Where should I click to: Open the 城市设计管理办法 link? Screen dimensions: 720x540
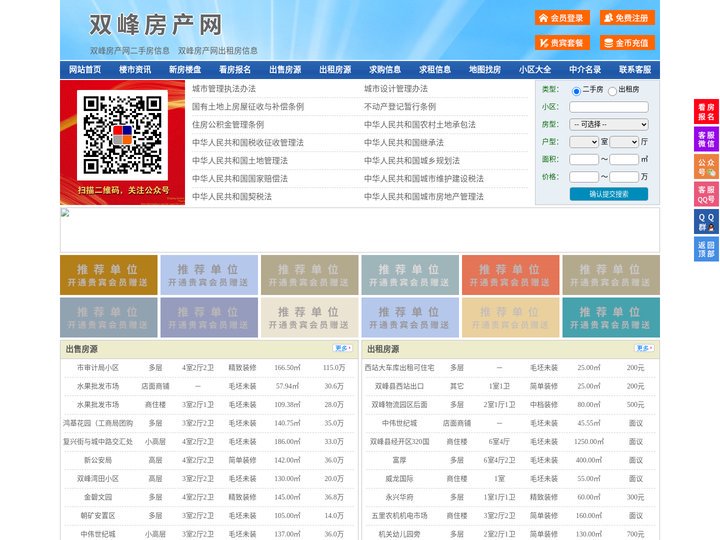pyautogui.click(x=396, y=89)
